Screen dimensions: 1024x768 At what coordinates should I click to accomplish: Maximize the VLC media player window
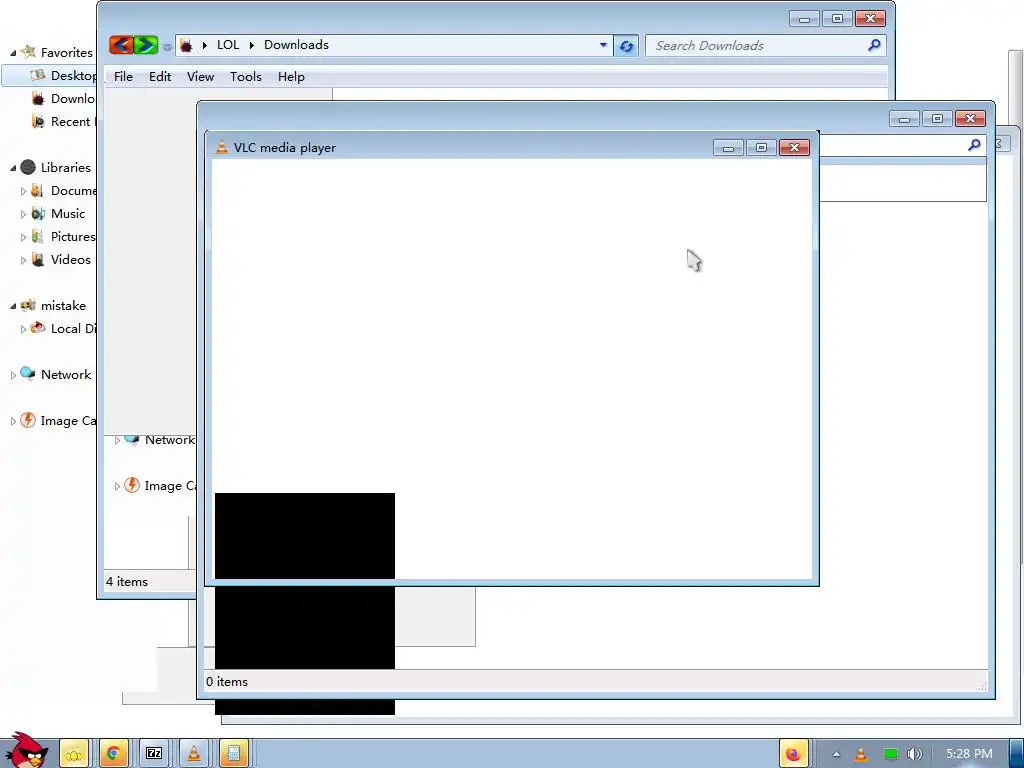point(761,148)
